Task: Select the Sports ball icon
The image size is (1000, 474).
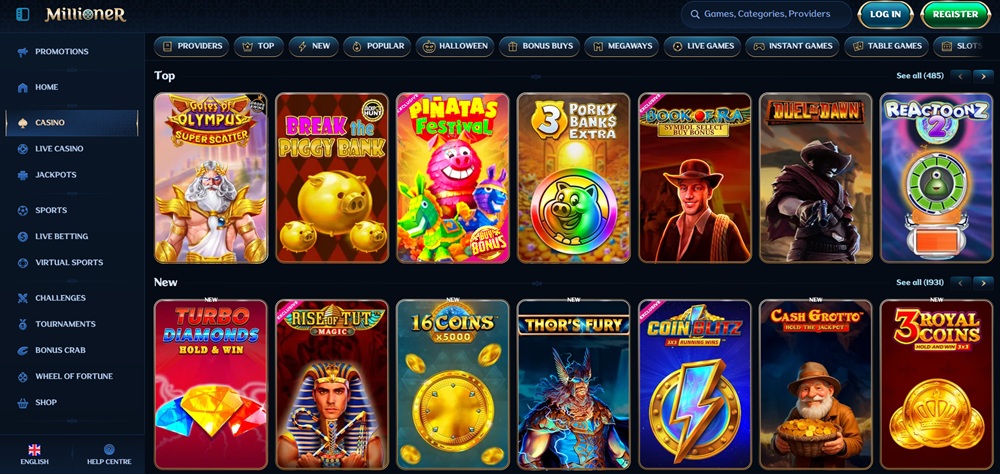Action: [22, 210]
